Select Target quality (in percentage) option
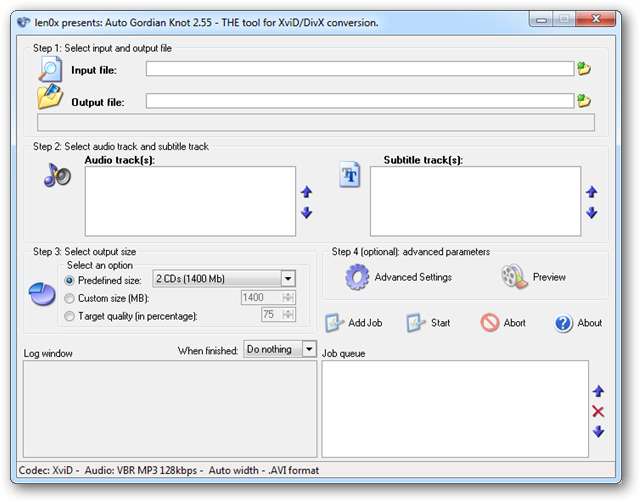640x502 pixels. tap(69, 315)
